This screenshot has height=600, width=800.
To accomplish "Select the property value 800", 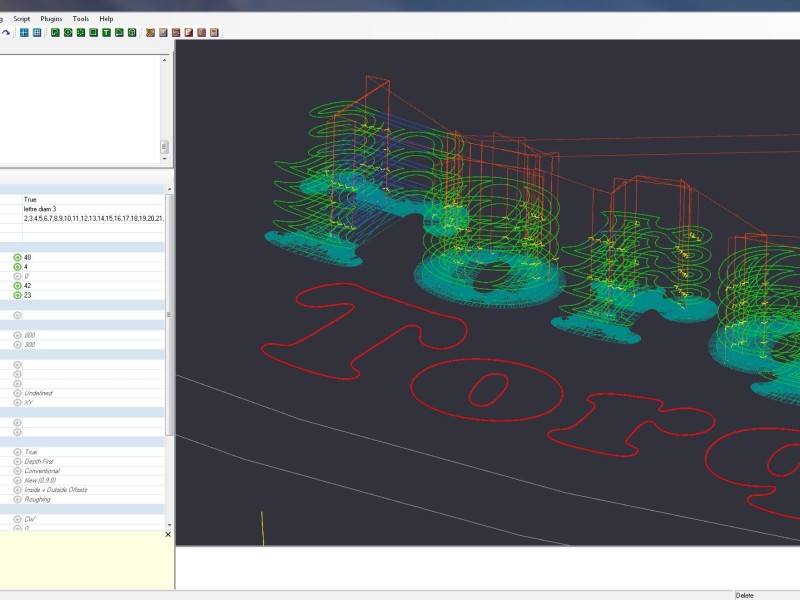I will 30,335.
